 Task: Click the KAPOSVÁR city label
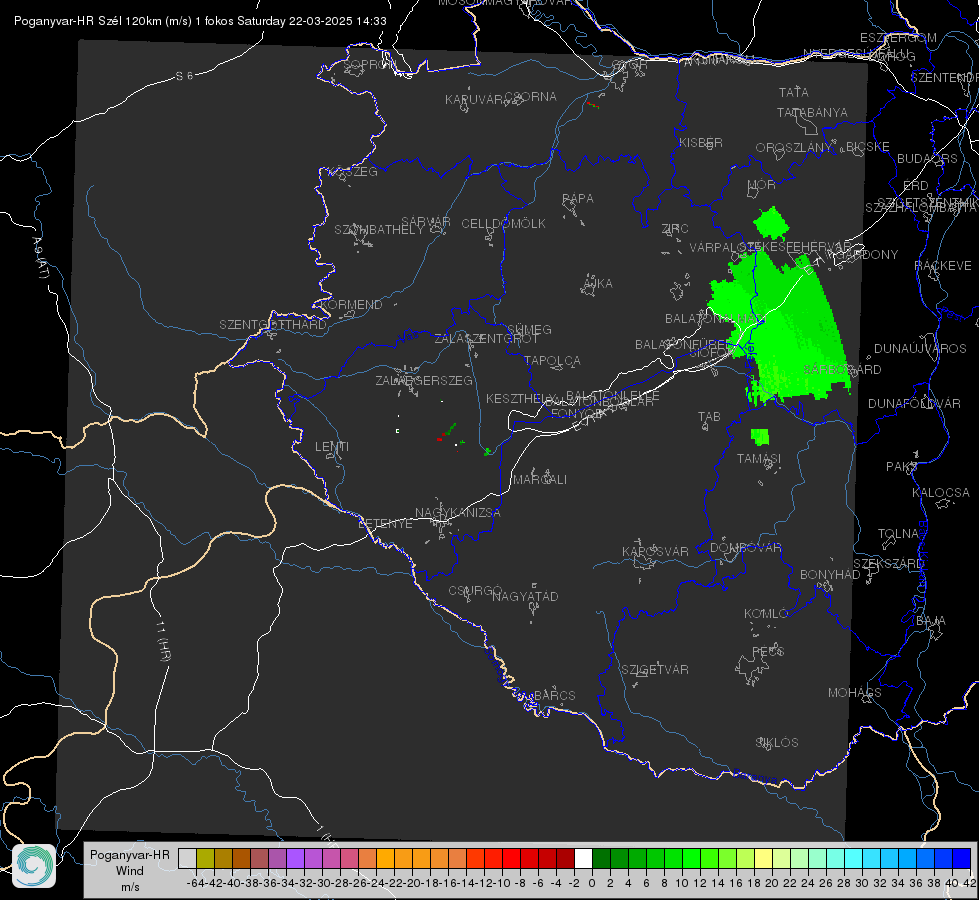pyautogui.click(x=655, y=551)
